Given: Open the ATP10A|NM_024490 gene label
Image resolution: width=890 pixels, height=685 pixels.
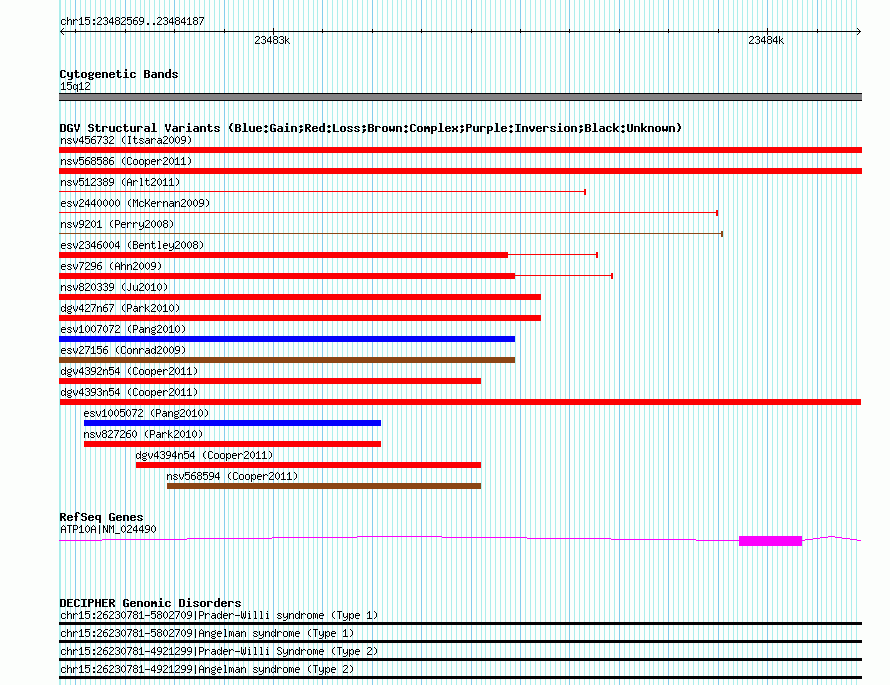Looking at the screenshot, I should [x=108, y=529].
